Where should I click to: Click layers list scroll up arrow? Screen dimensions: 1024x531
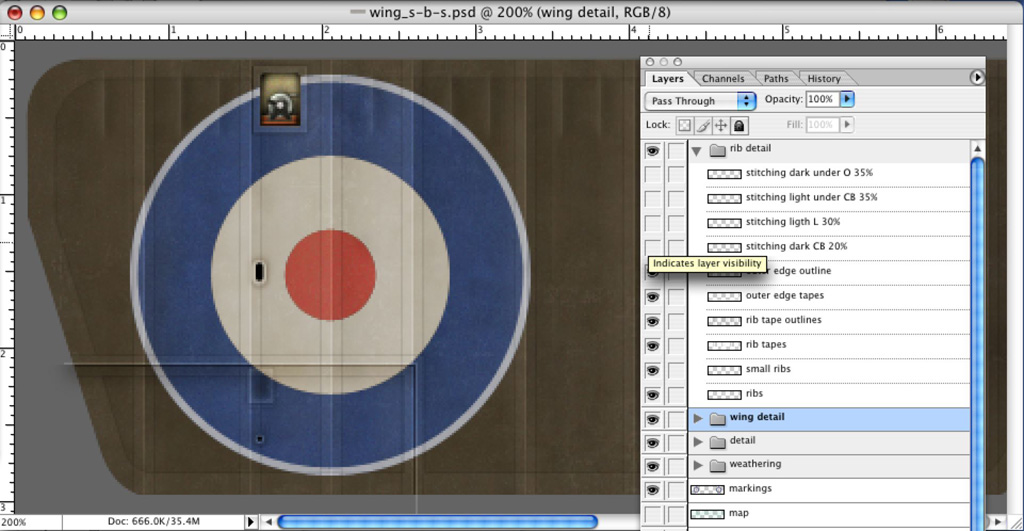(x=978, y=149)
